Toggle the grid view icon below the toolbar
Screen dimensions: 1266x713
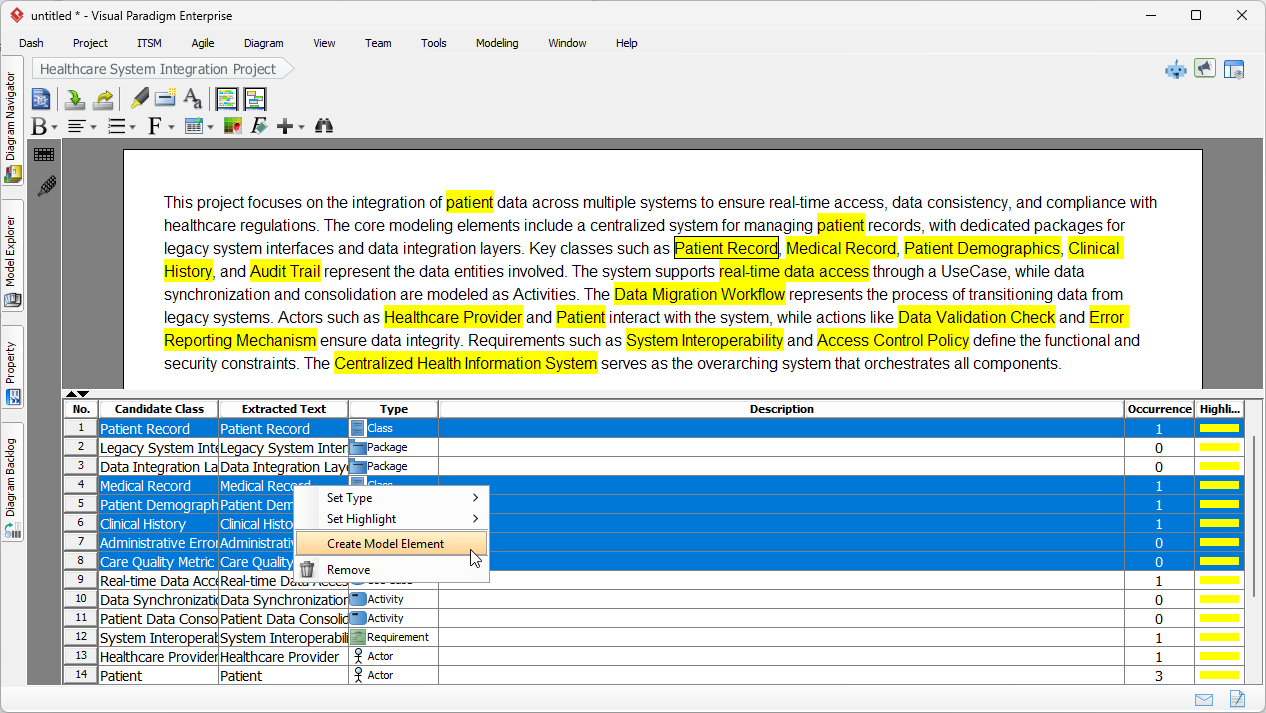[44, 154]
